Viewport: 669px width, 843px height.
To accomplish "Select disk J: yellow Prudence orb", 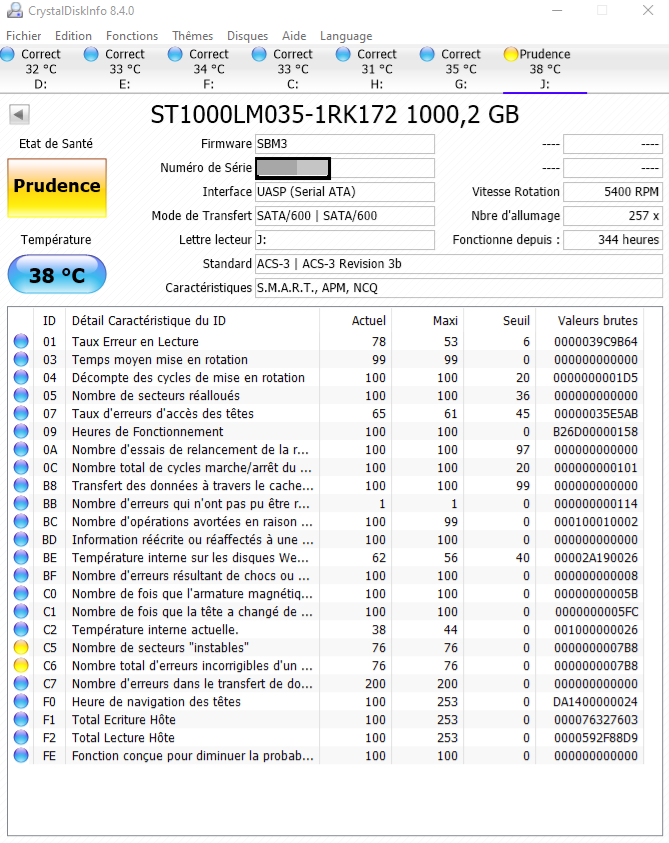I will 510,54.
